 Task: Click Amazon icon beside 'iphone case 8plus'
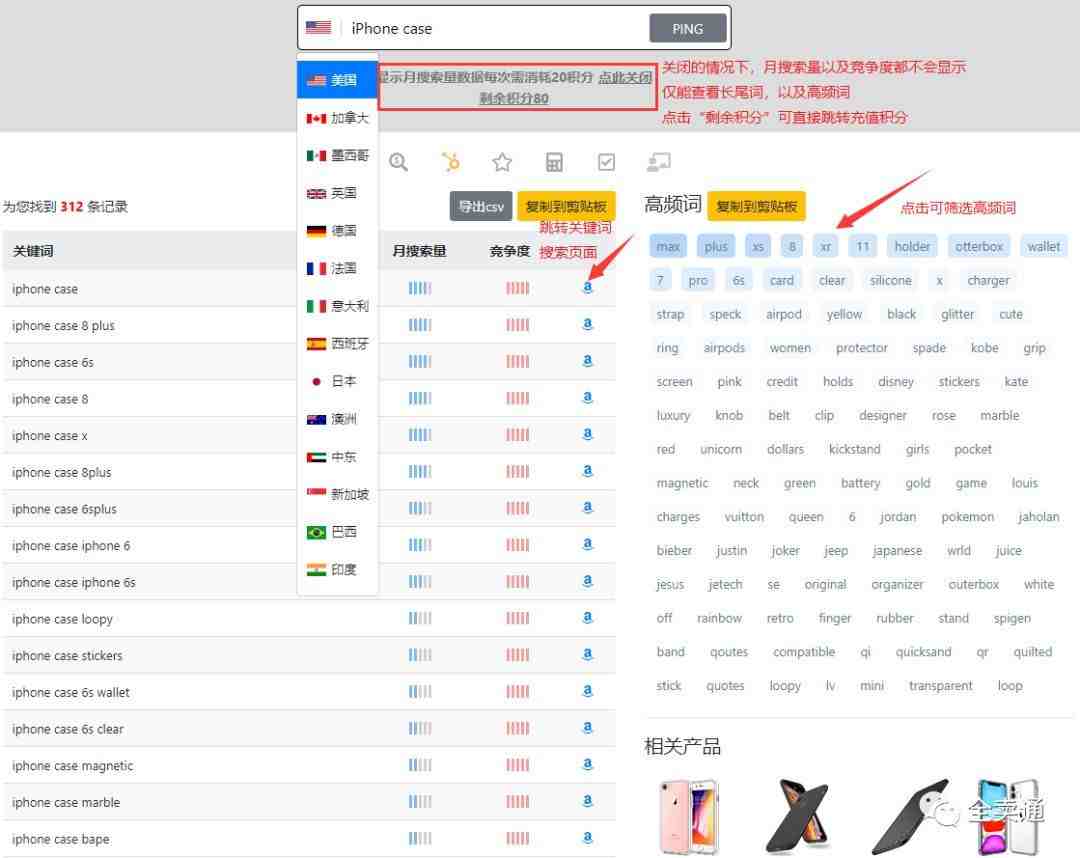pyautogui.click(x=588, y=471)
